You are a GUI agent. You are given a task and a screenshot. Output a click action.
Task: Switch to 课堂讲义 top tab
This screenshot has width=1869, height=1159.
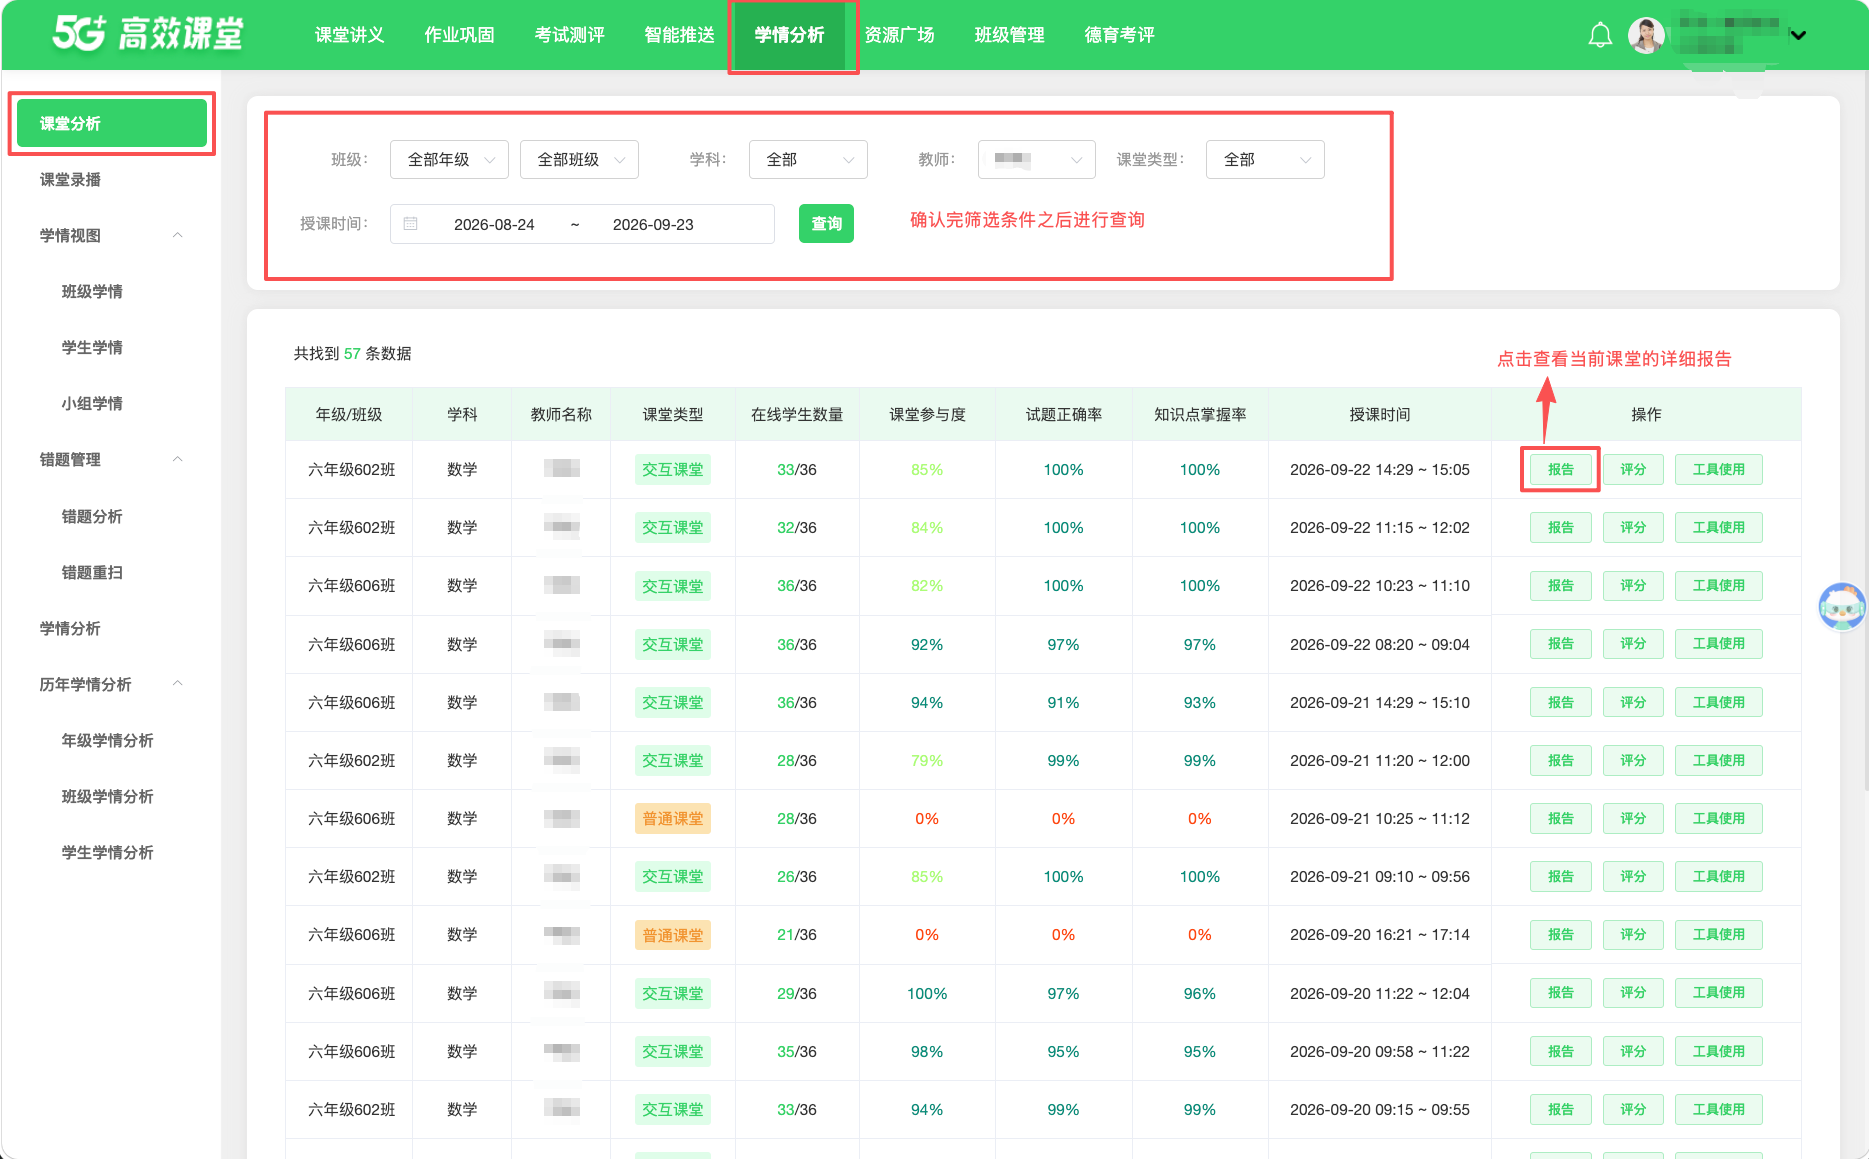[349, 35]
